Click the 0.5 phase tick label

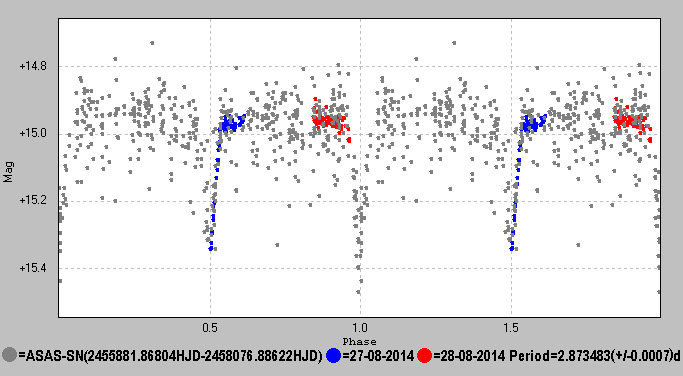coord(210,327)
